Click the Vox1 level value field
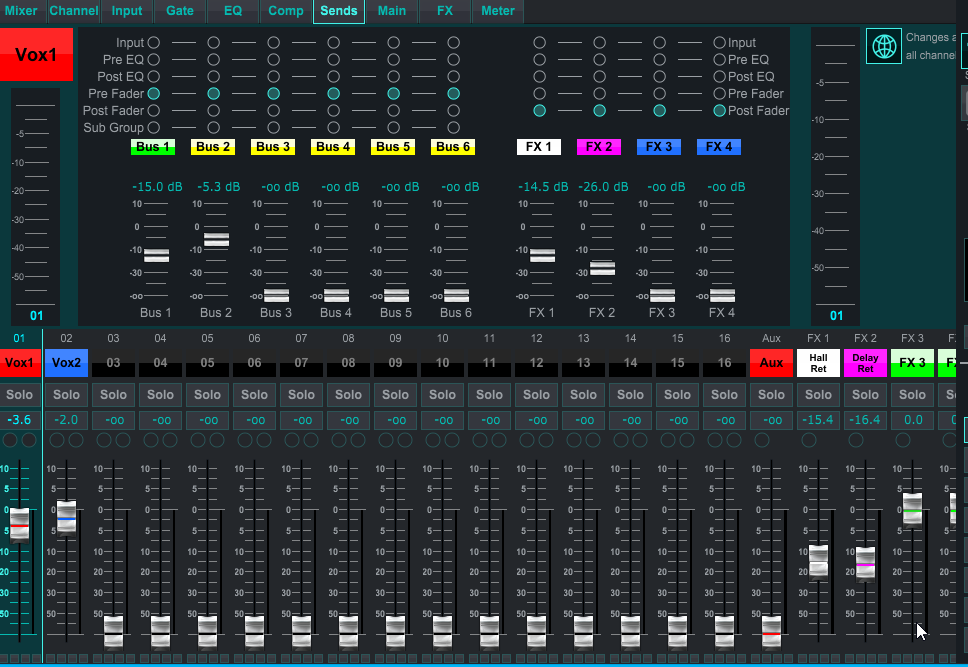Screen dimensions: 968x667 tap(19, 419)
